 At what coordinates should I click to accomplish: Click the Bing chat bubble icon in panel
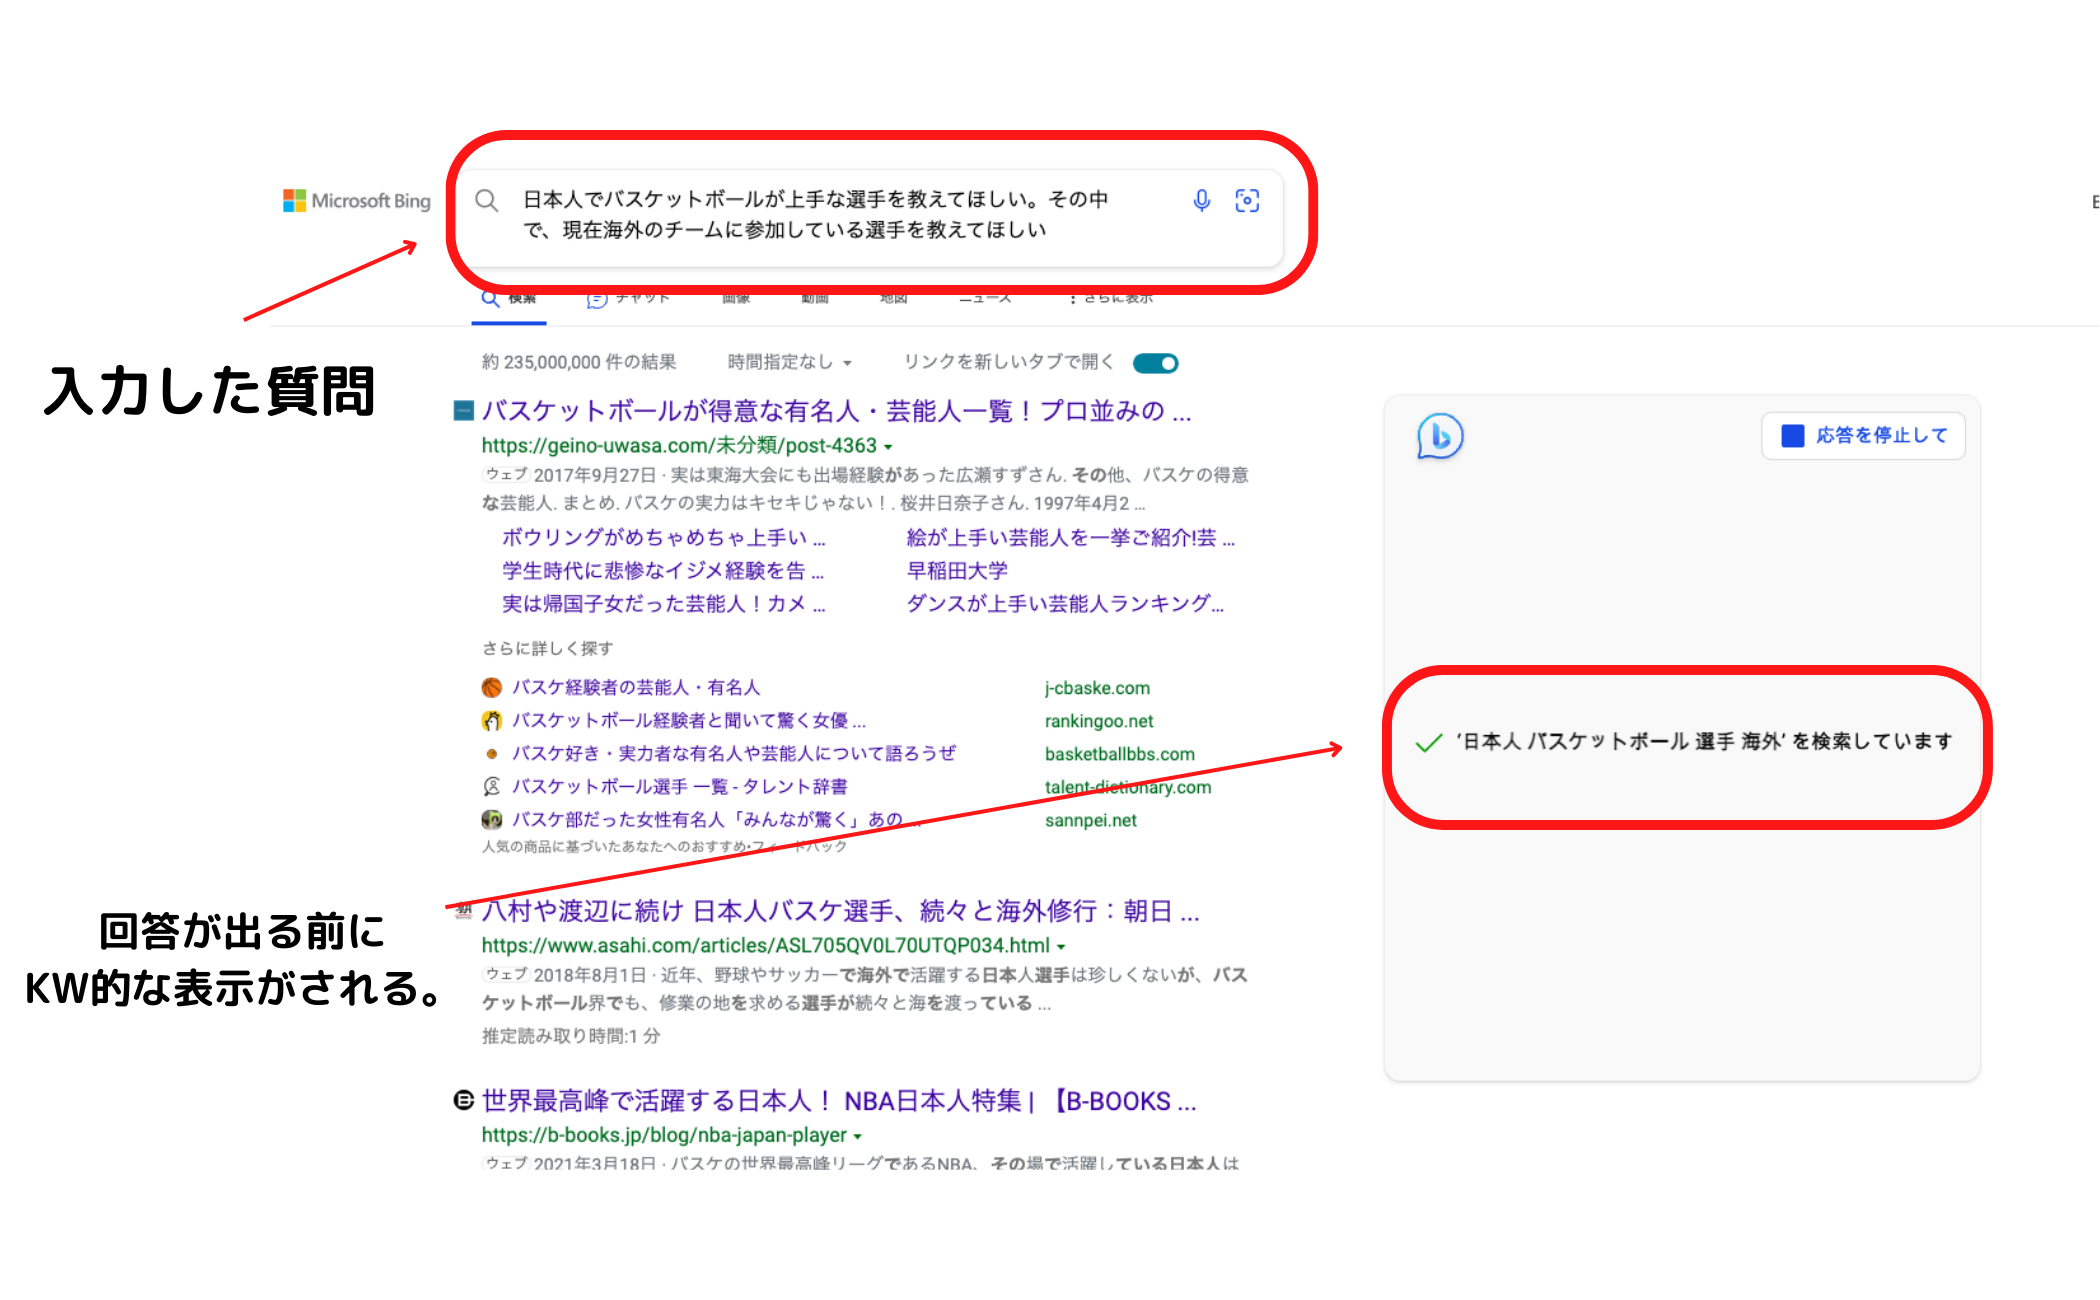click(x=1440, y=437)
